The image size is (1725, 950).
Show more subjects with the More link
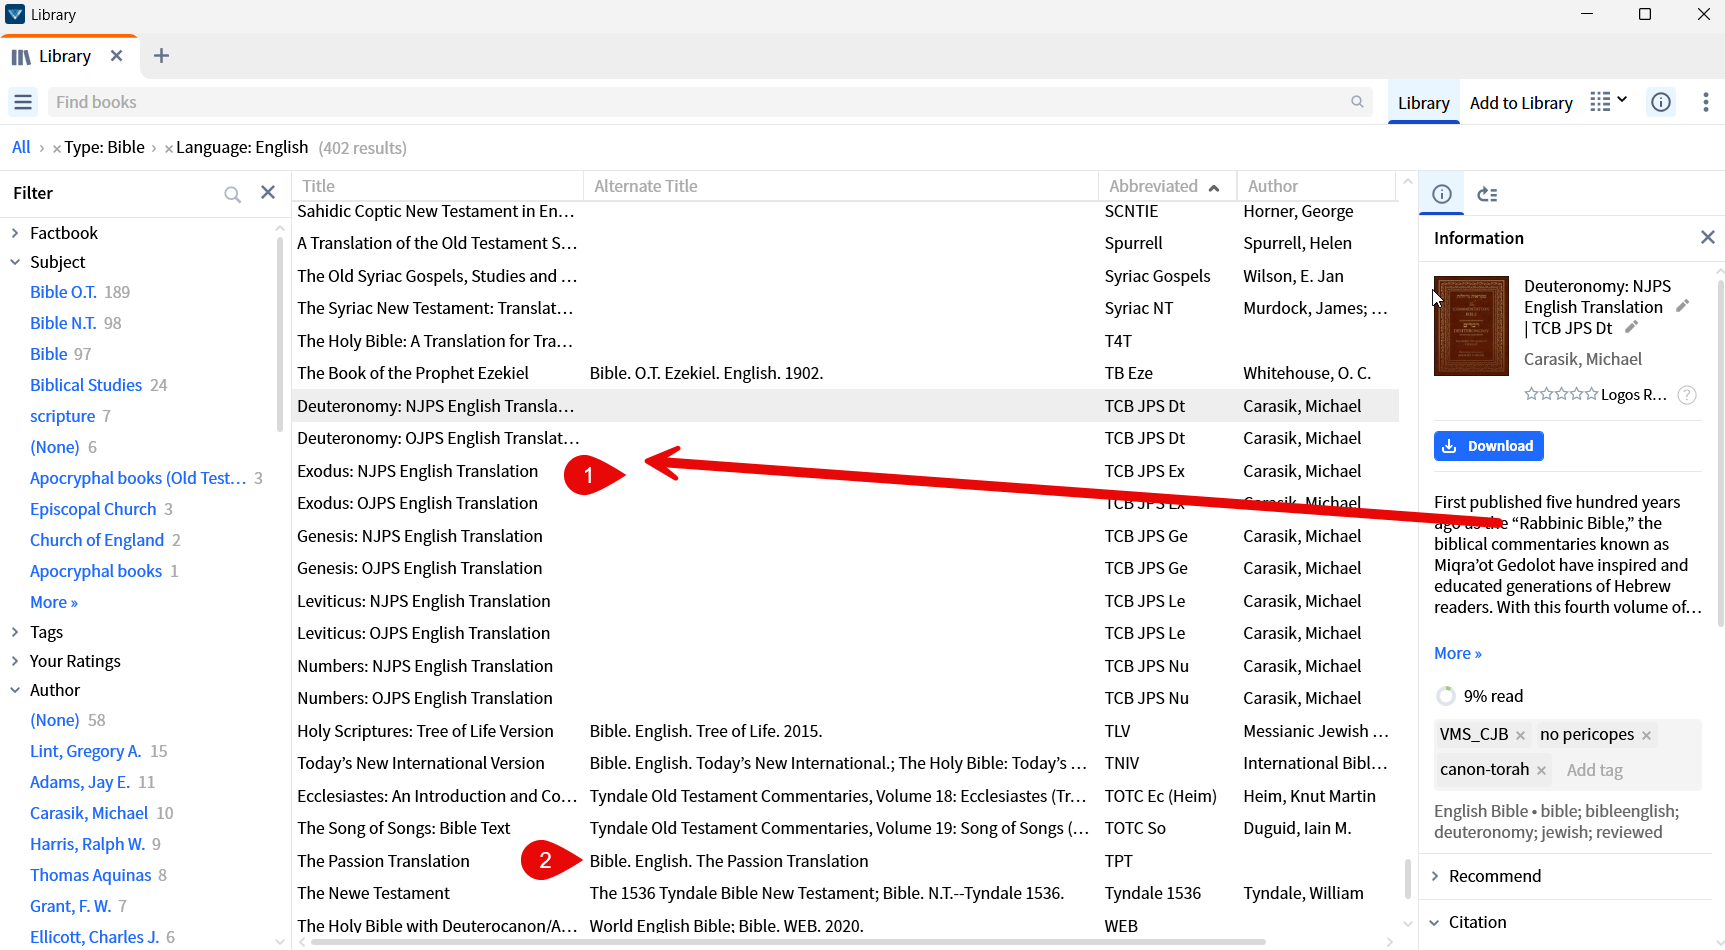click(54, 602)
